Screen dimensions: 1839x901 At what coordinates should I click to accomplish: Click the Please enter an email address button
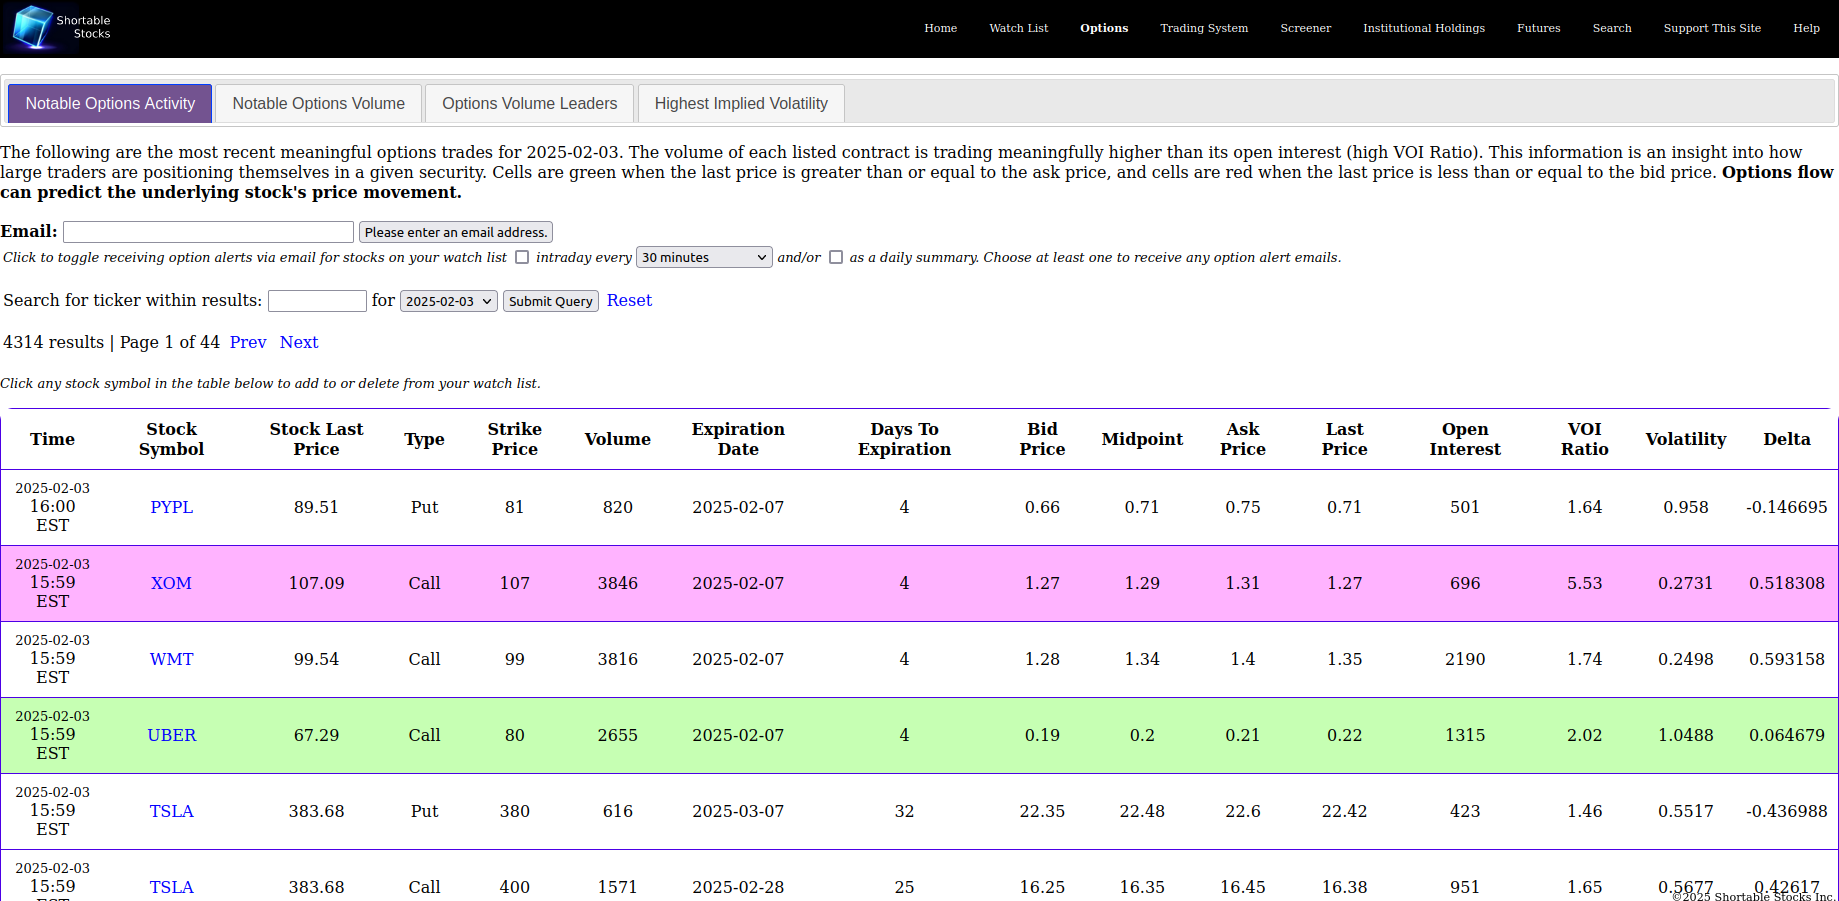[456, 232]
